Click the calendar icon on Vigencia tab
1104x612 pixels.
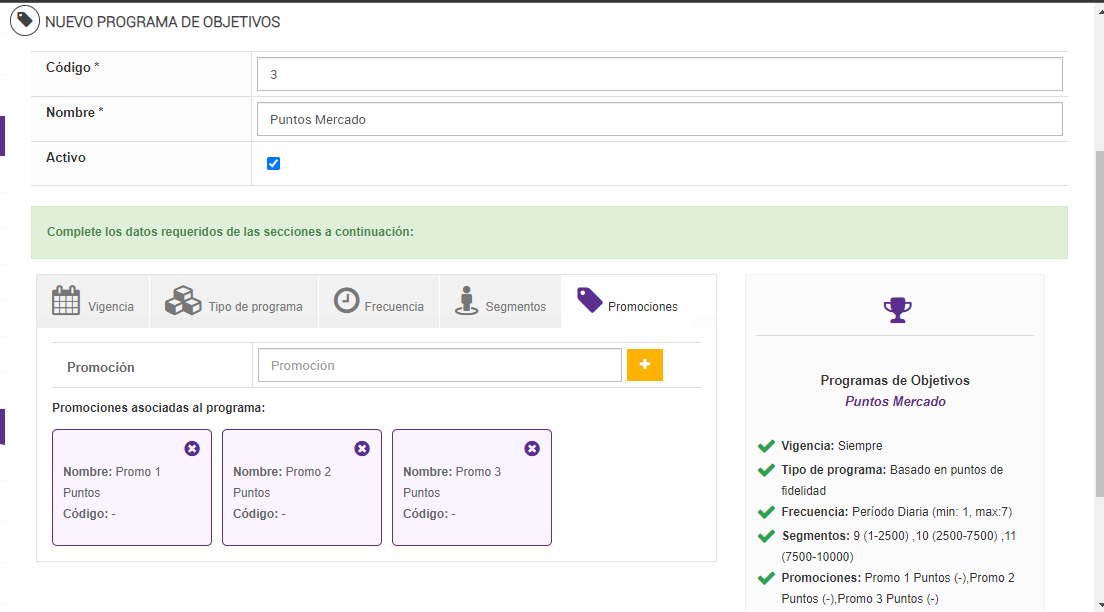click(66, 301)
